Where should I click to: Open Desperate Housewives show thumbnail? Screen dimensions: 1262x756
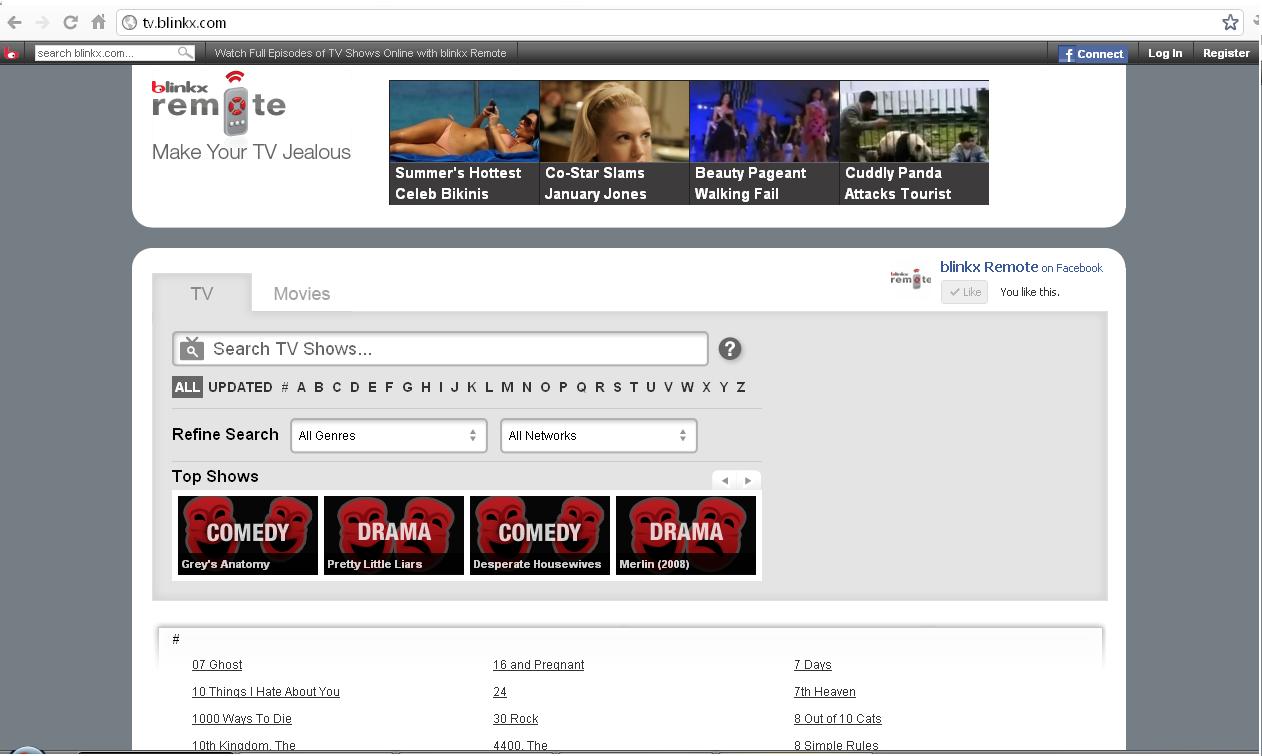click(x=540, y=535)
